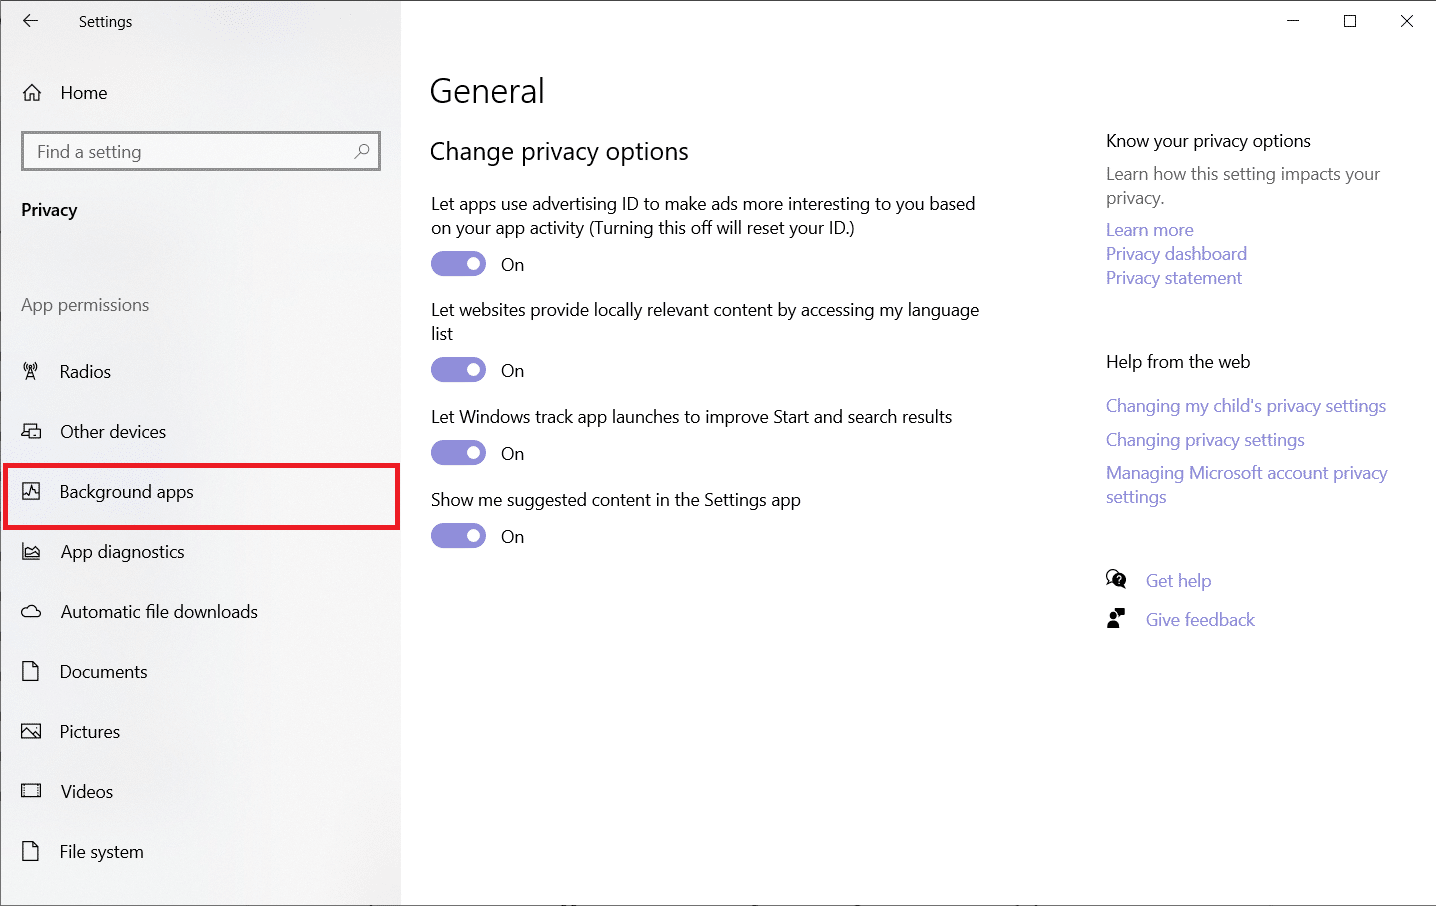Go to Documents privacy settings
This screenshot has width=1436, height=906.
[x=103, y=672]
